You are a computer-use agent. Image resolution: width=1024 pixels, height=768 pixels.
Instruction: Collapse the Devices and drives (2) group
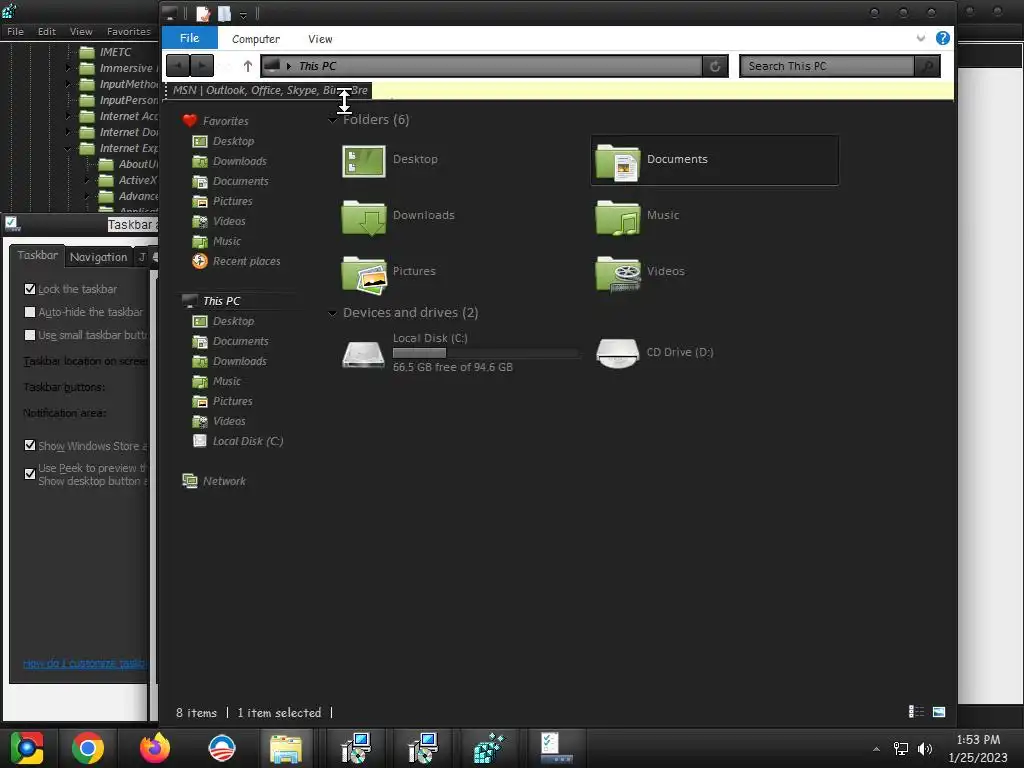[x=332, y=313]
